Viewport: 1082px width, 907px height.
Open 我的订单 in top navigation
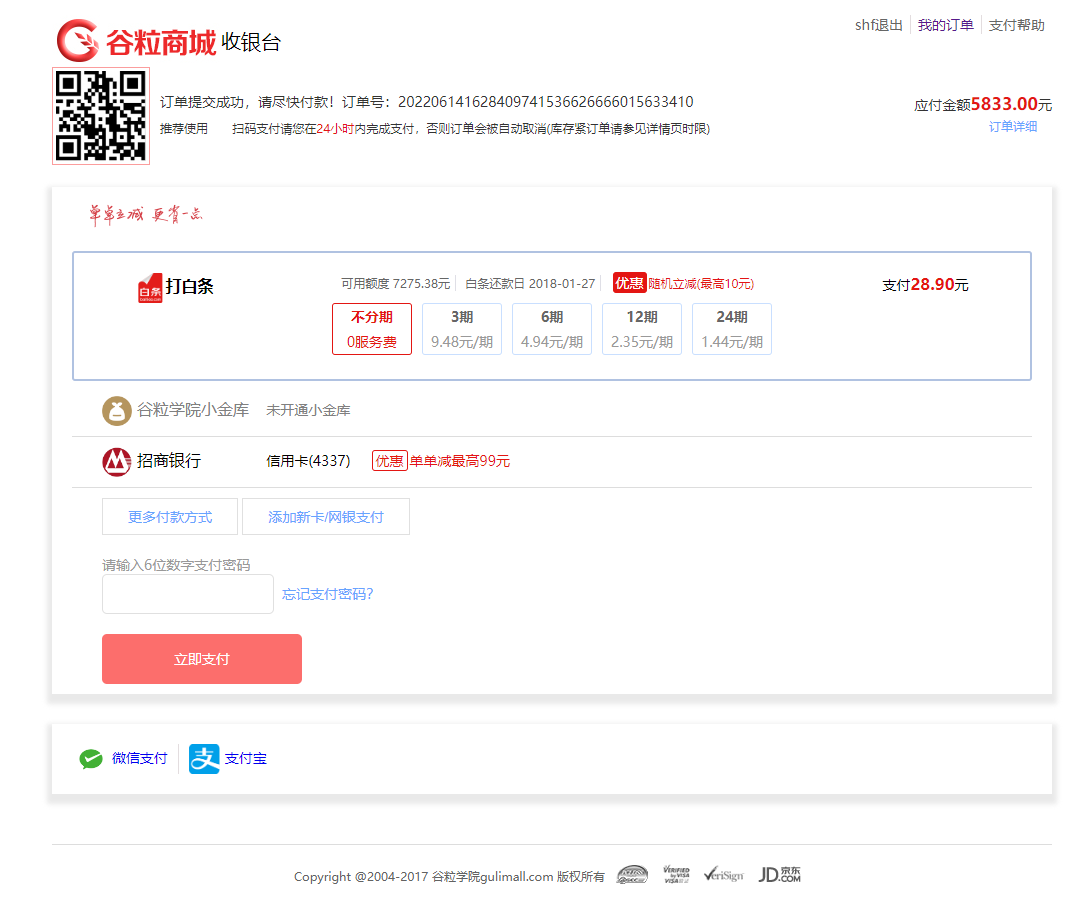pyautogui.click(x=945, y=26)
